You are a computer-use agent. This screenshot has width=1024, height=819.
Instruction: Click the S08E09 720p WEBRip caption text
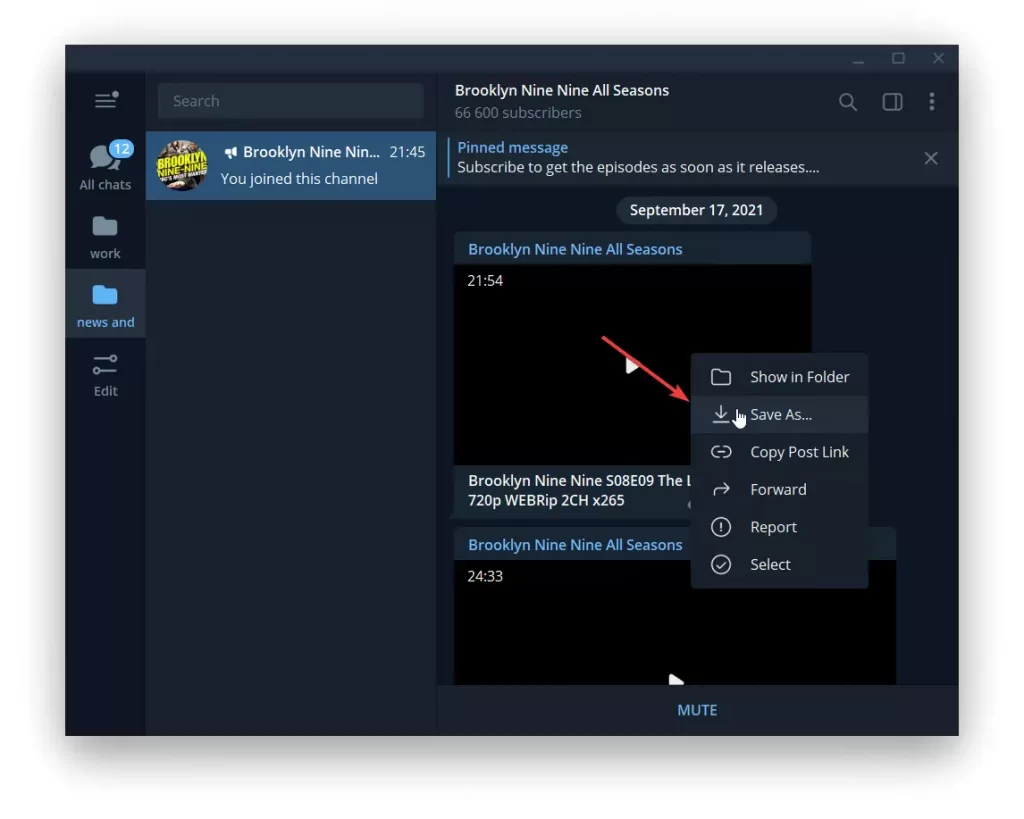pos(579,490)
